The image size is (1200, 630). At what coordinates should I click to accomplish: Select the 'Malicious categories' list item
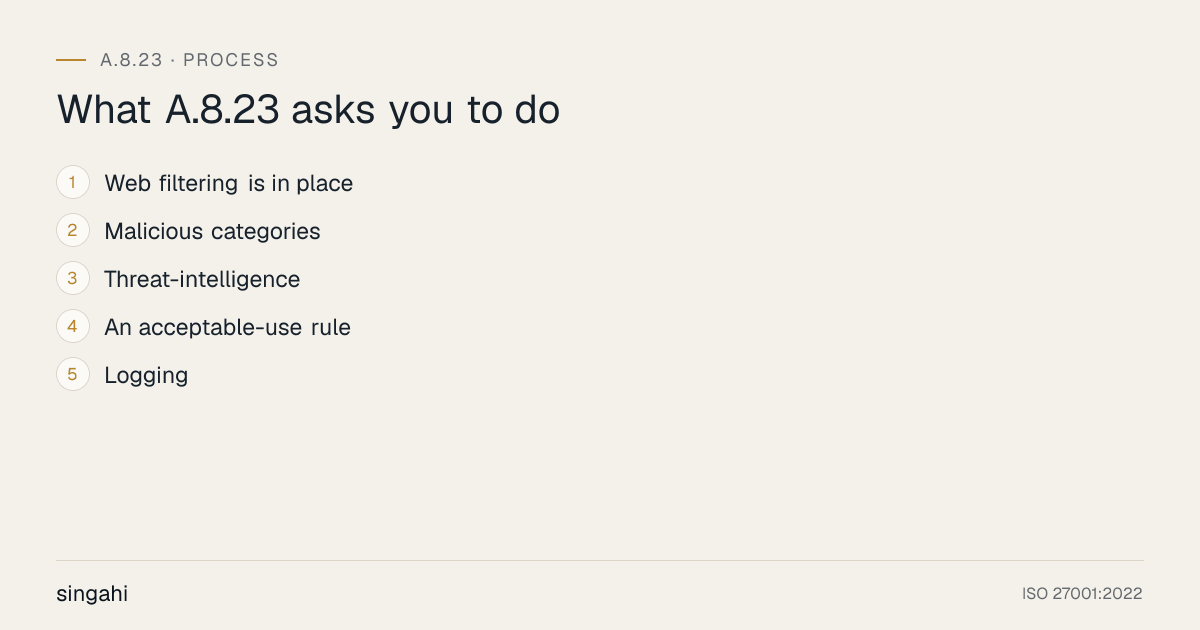212,231
